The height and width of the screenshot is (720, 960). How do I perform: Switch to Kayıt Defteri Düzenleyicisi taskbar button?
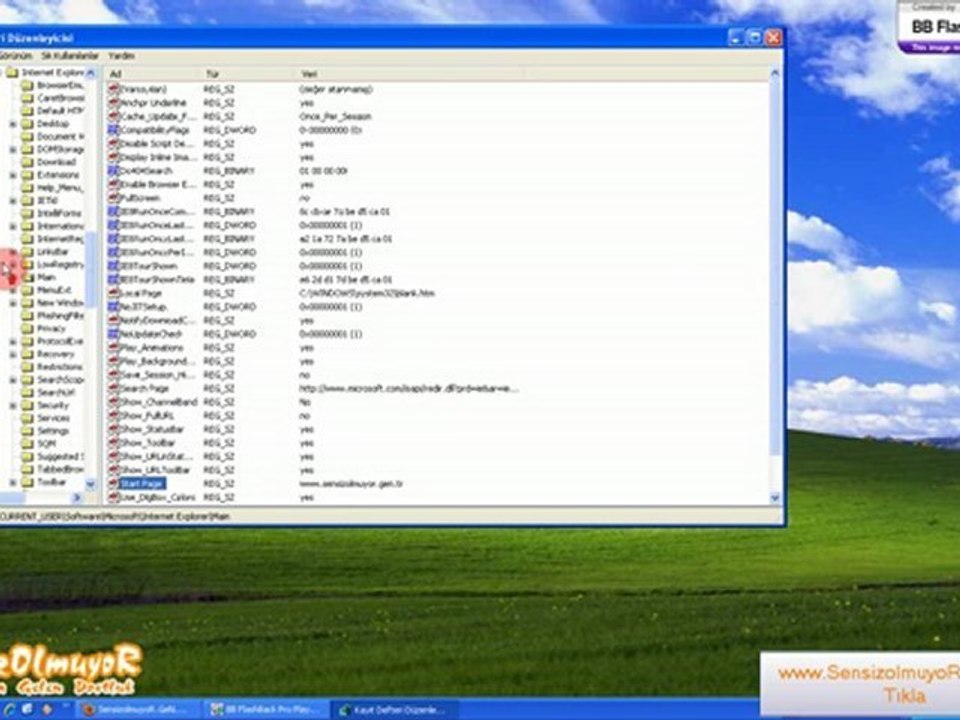tap(394, 710)
